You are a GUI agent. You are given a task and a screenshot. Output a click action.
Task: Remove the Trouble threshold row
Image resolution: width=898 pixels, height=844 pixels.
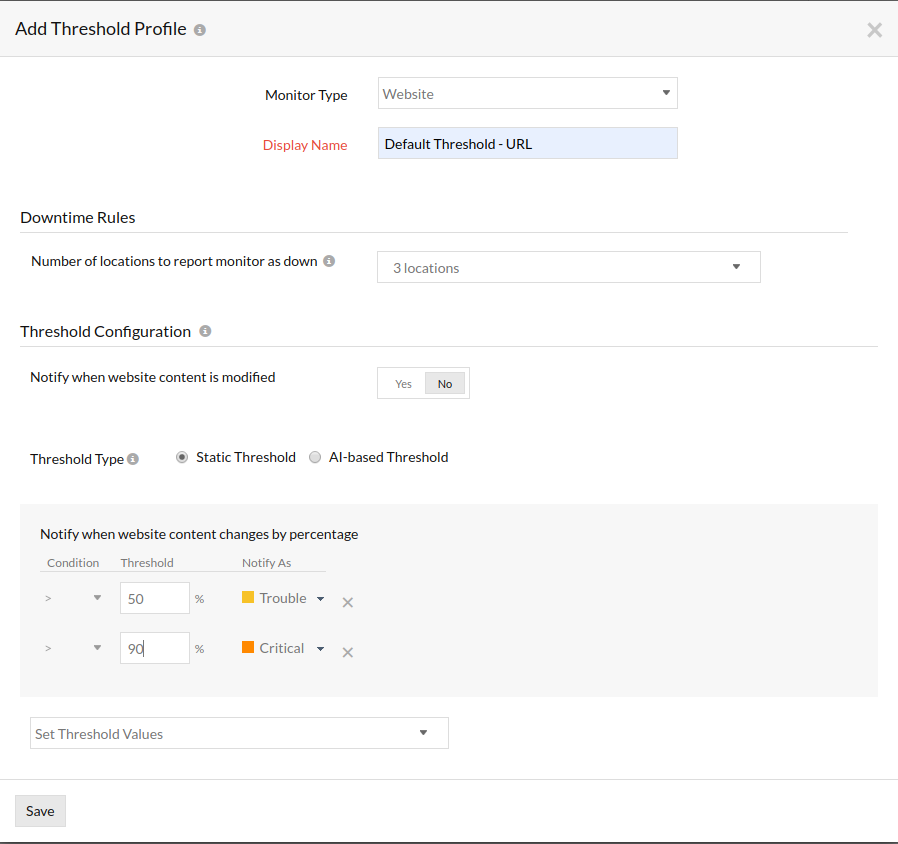tap(348, 602)
